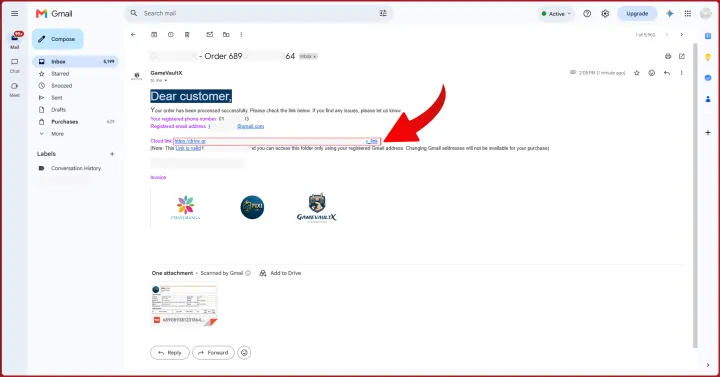Show Scanned by Gmail info icon

point(248,273)
